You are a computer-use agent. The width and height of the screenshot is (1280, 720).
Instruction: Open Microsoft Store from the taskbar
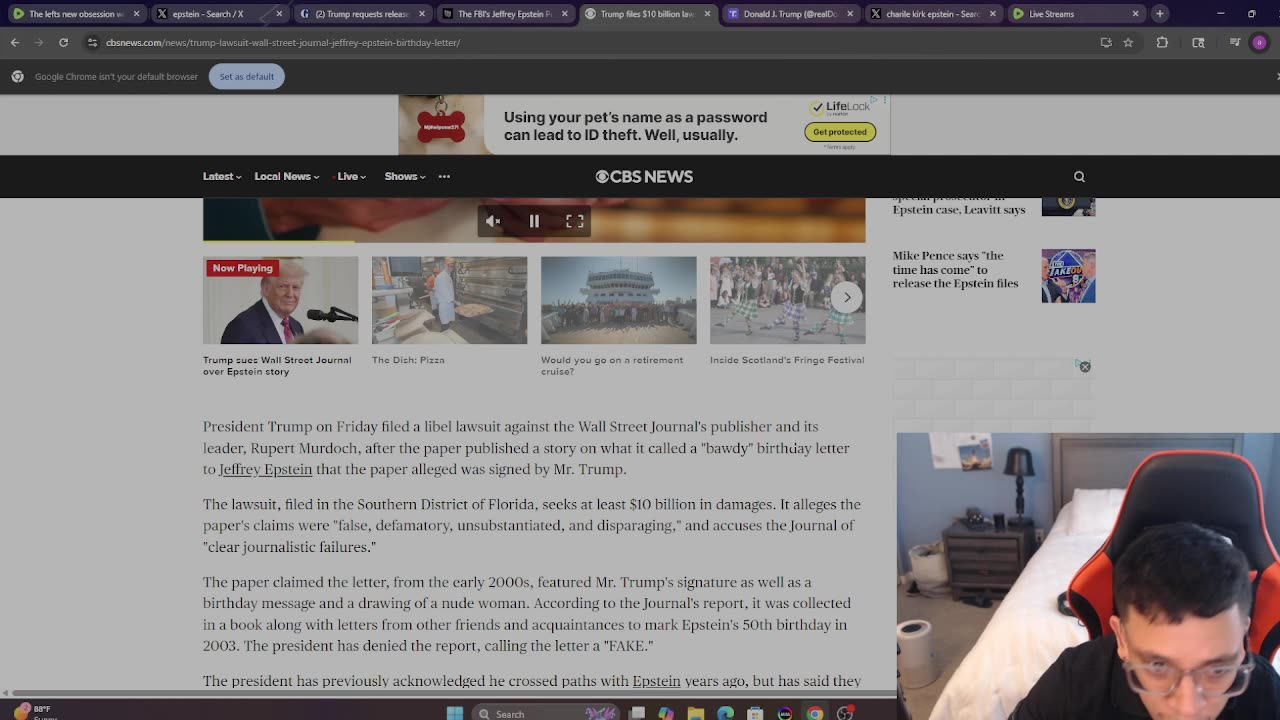755,713
